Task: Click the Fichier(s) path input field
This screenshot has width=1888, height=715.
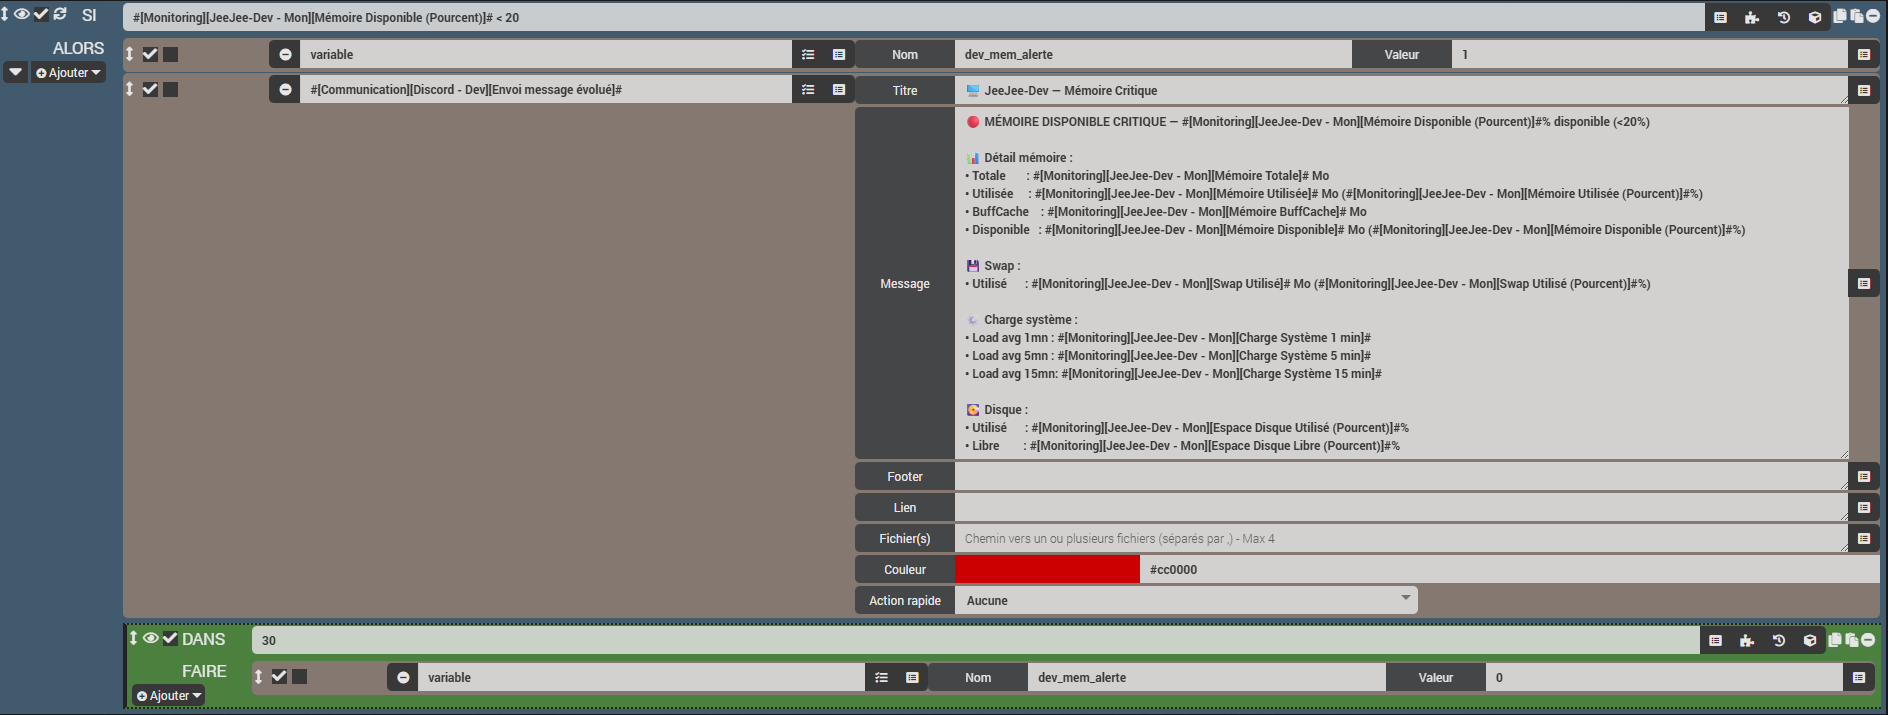Action: click(x=1401, y=539)
